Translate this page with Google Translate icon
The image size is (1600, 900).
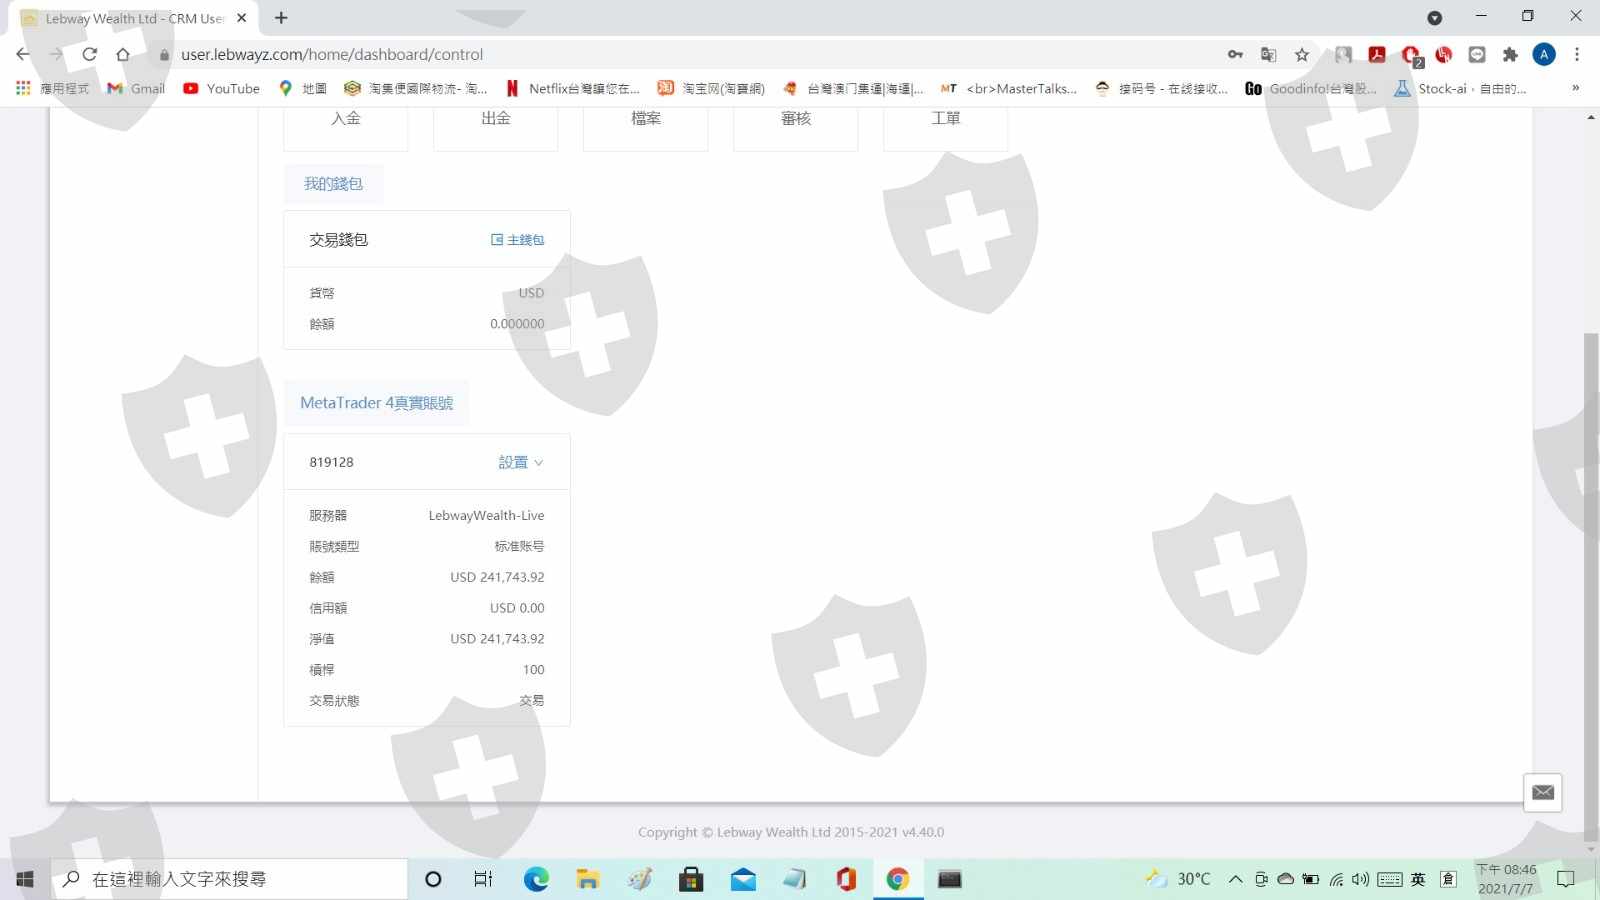[x=1269, y=55]
